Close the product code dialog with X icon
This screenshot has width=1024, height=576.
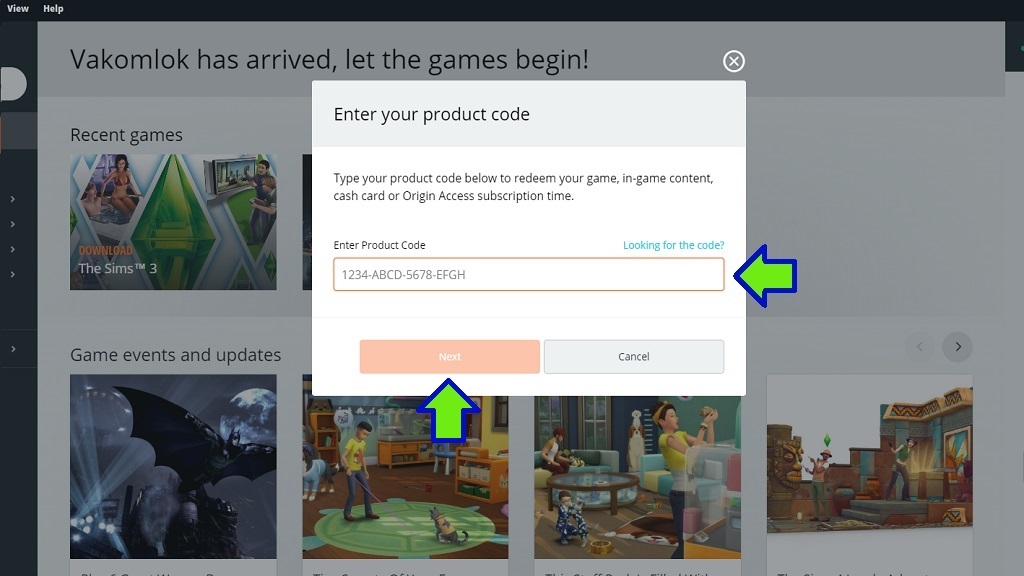[733, 61]
